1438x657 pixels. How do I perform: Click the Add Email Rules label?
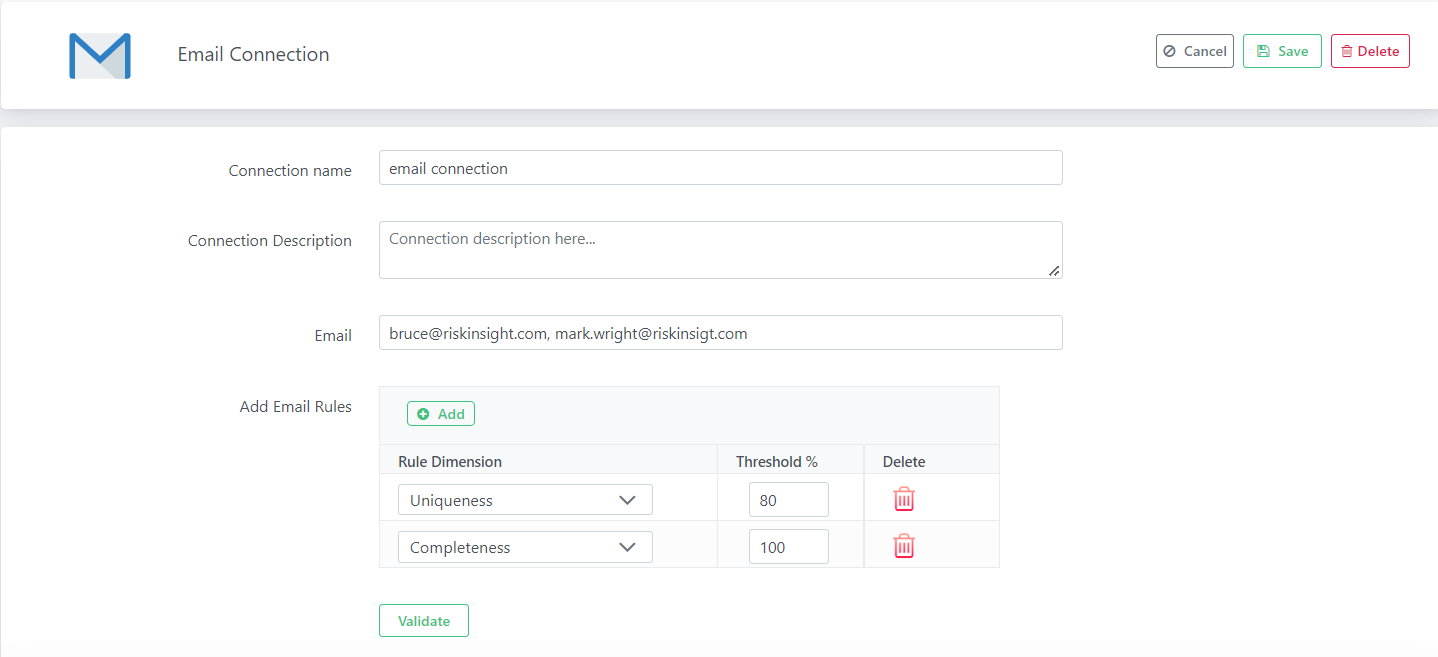click(x=296, y=407)
